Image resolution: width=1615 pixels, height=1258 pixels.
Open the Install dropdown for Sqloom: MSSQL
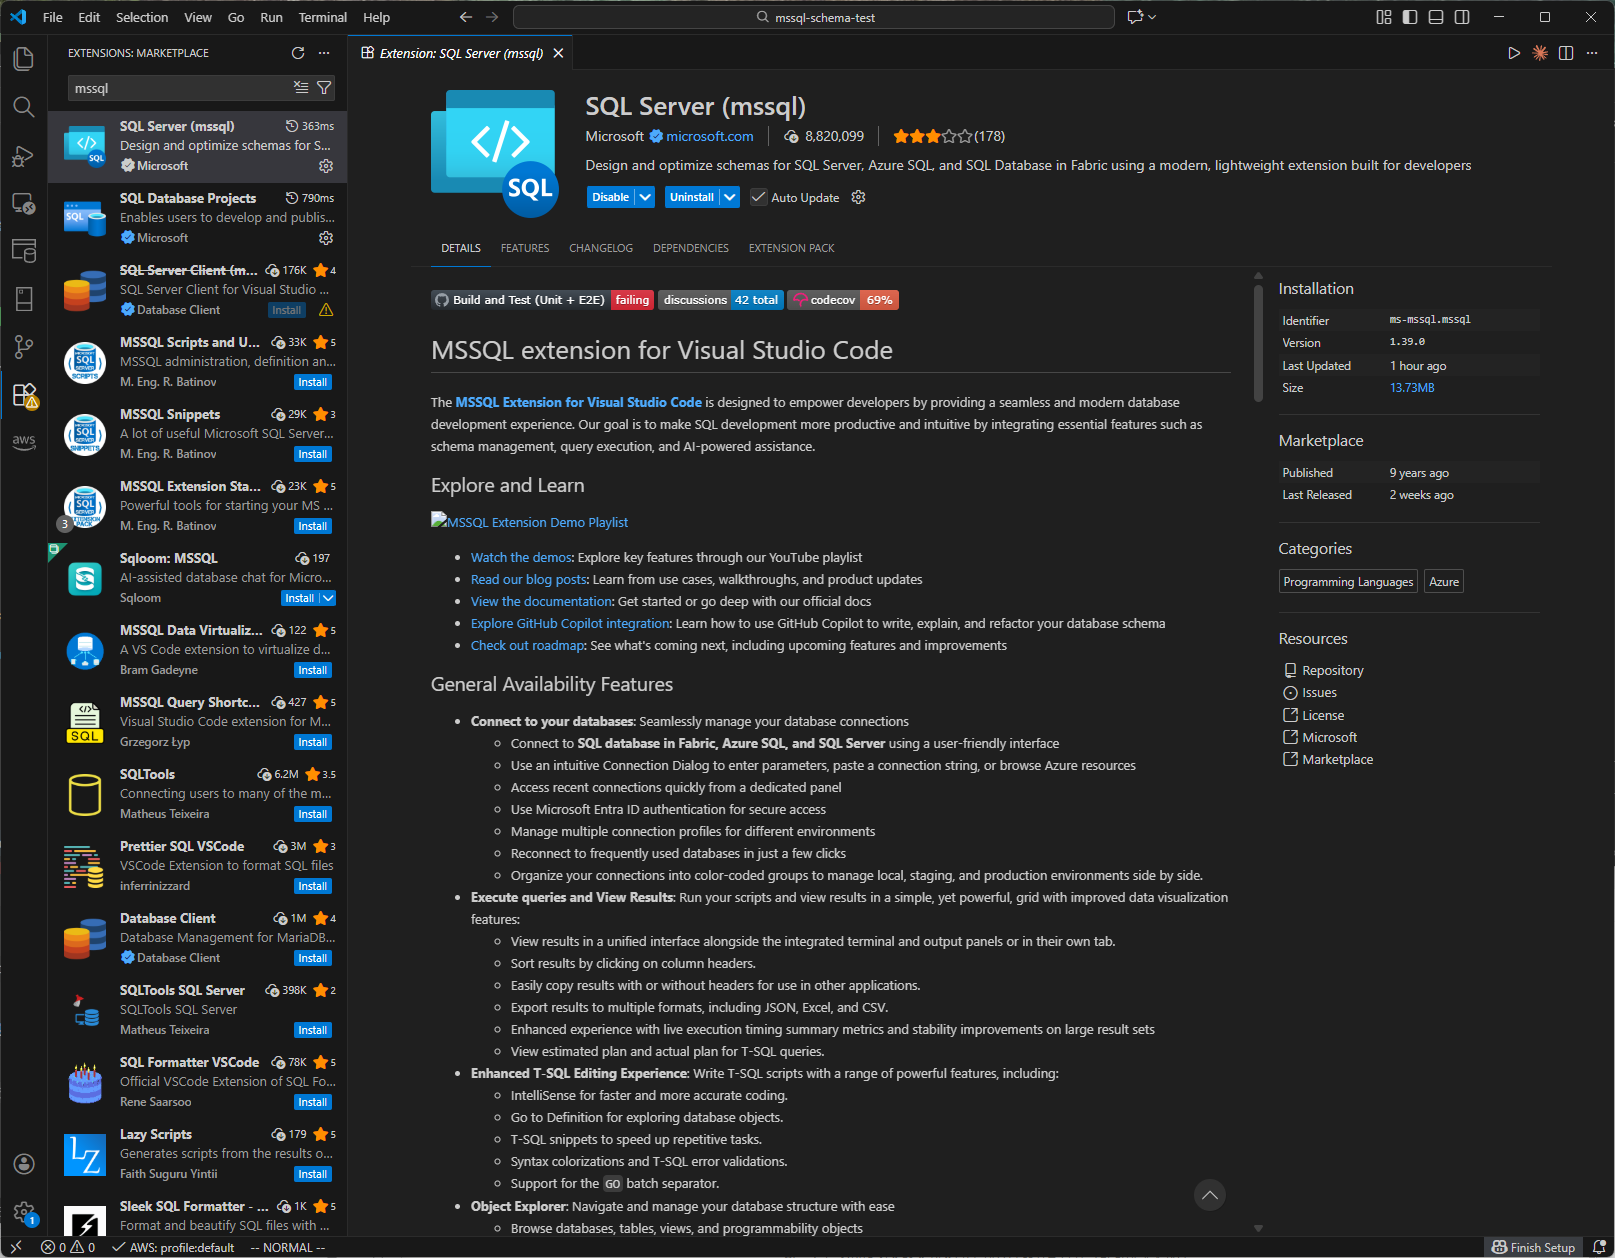(328, 598)
